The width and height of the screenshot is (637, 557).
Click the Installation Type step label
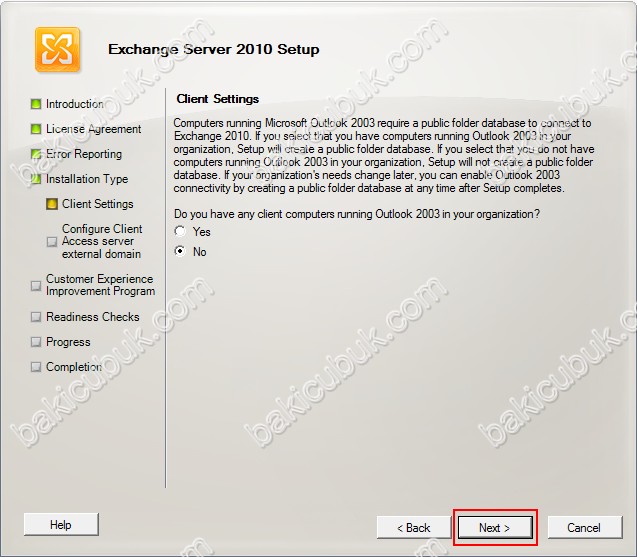(87, 179)
